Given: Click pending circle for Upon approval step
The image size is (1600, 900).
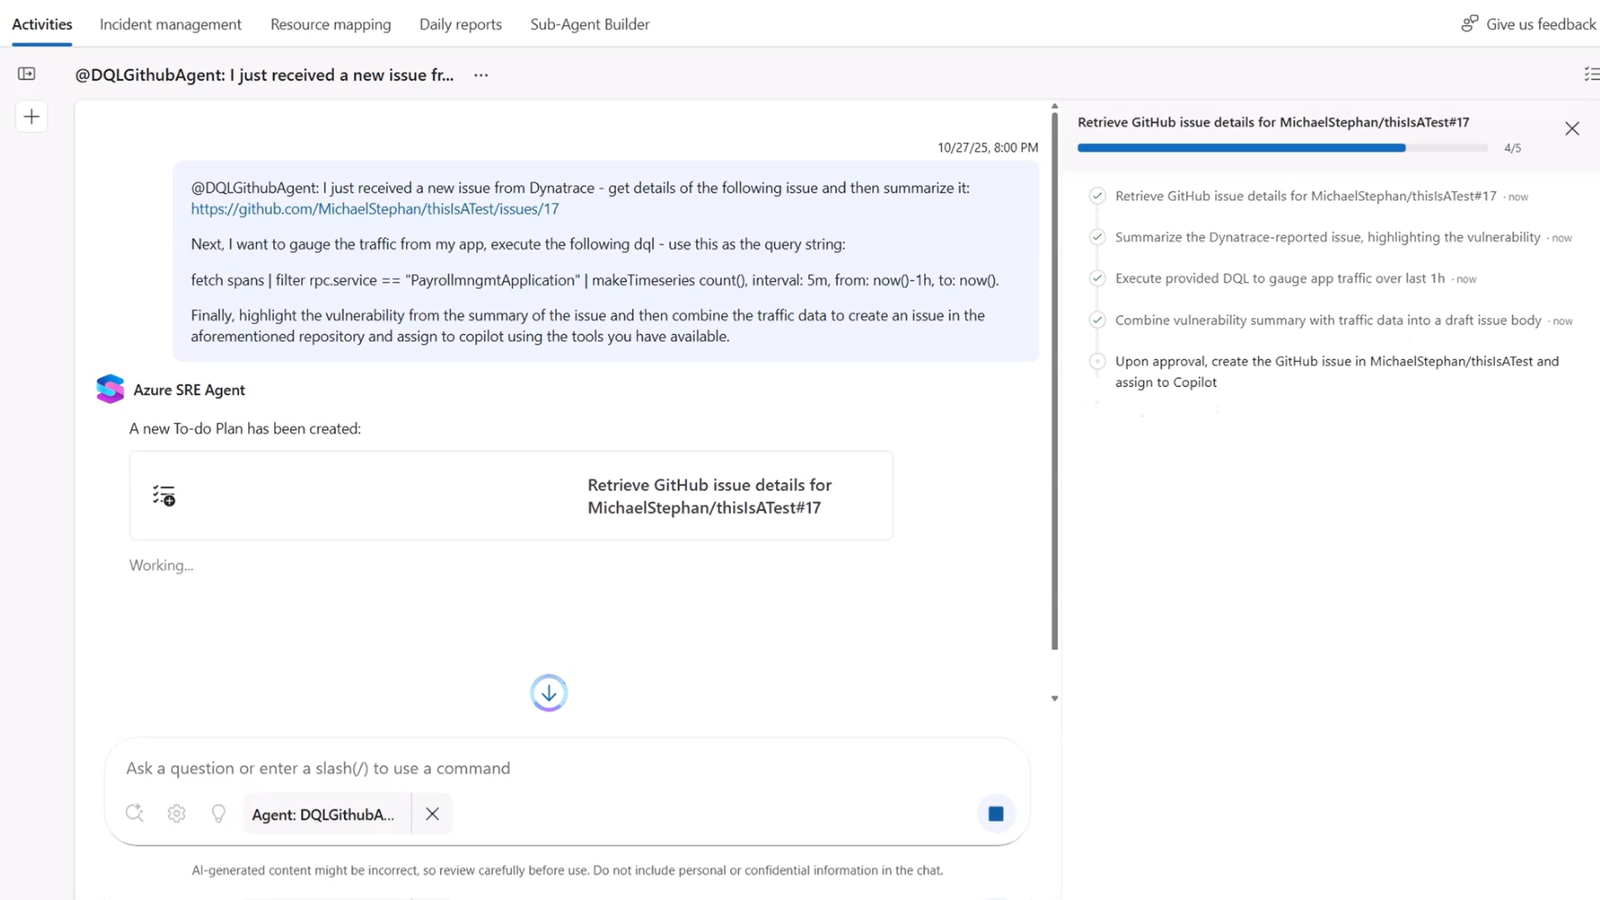Looking at the screenshot, I should pyautogui.click(x=1097, y=361).
